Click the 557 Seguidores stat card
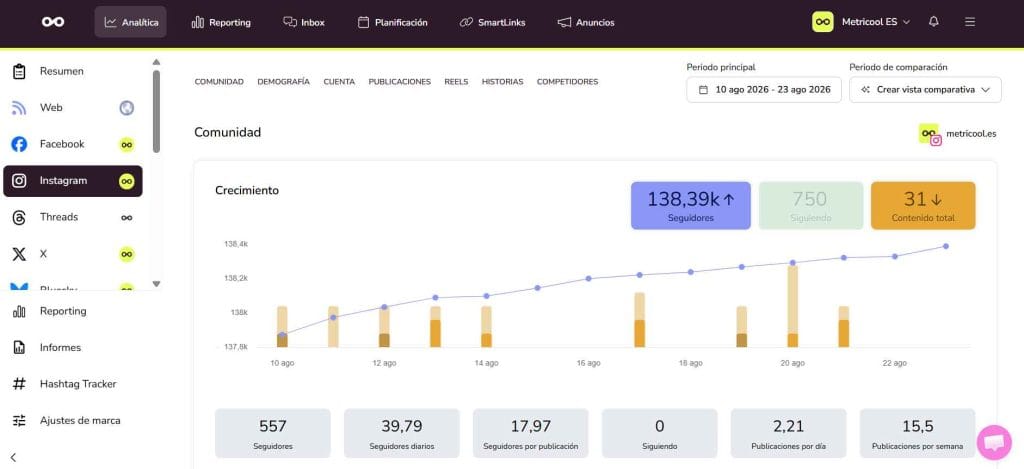1024x469 pixels. pos(273,433)
